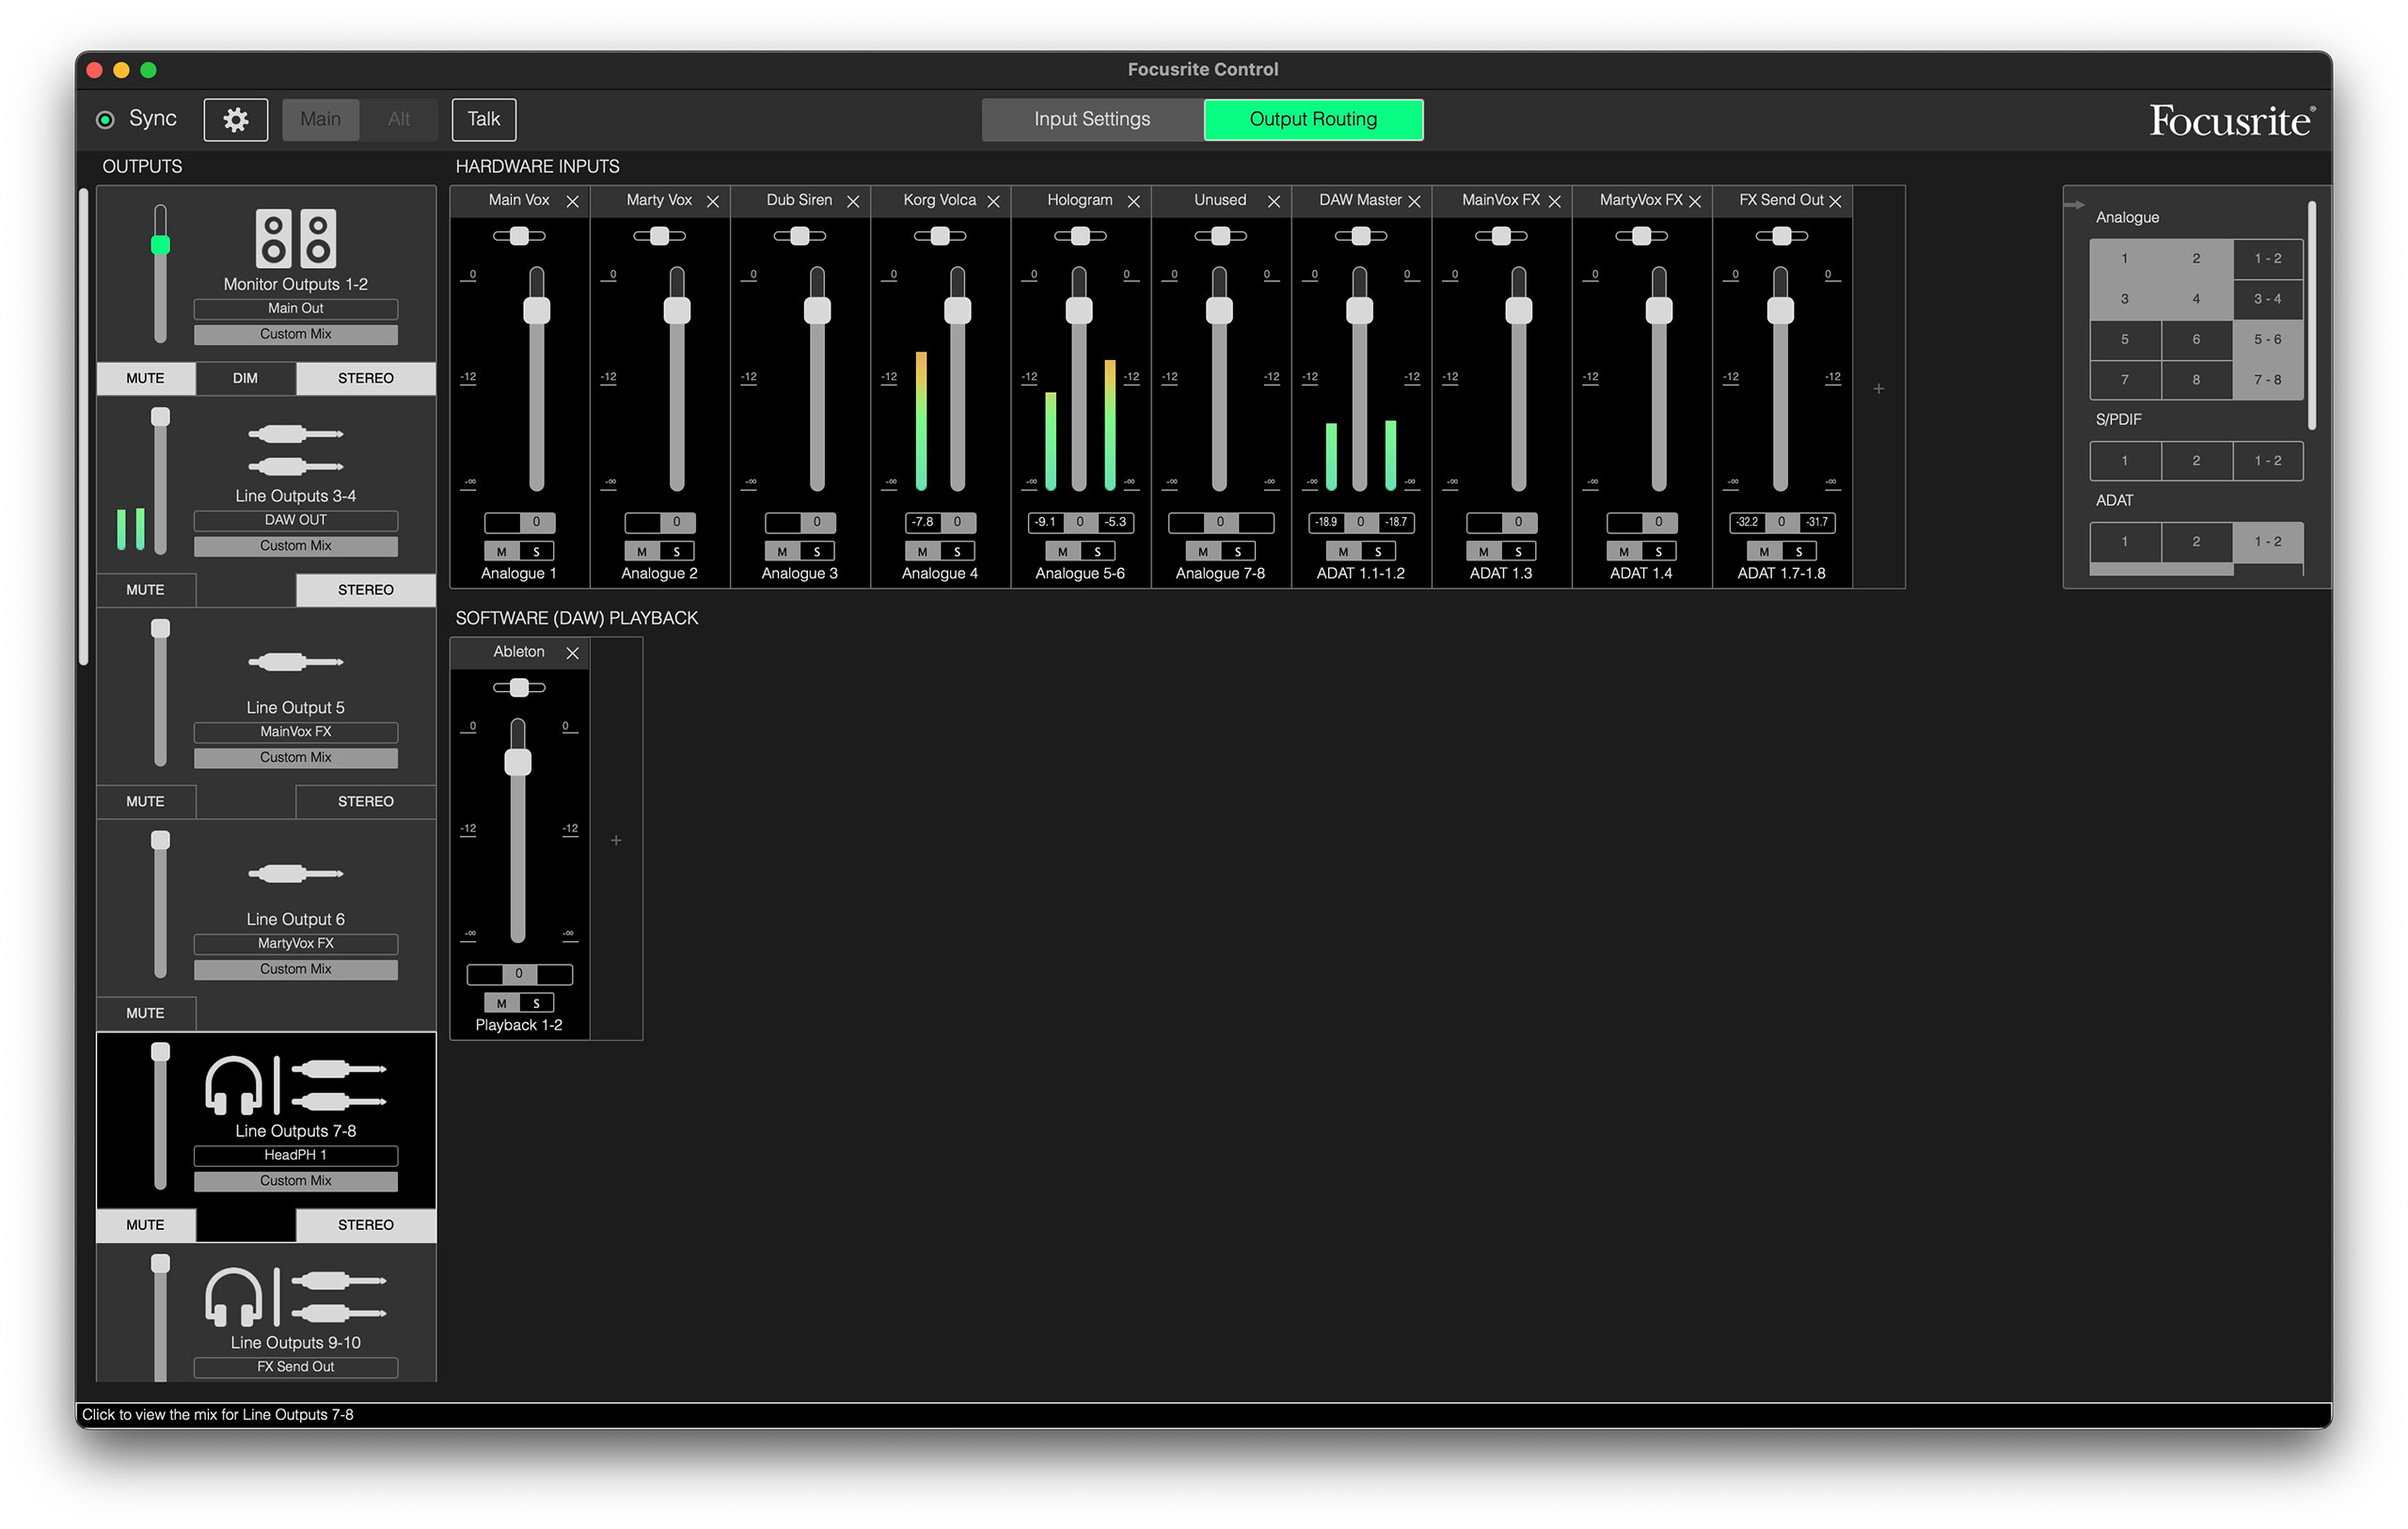Activate the Talk button

tap(484, 119)
